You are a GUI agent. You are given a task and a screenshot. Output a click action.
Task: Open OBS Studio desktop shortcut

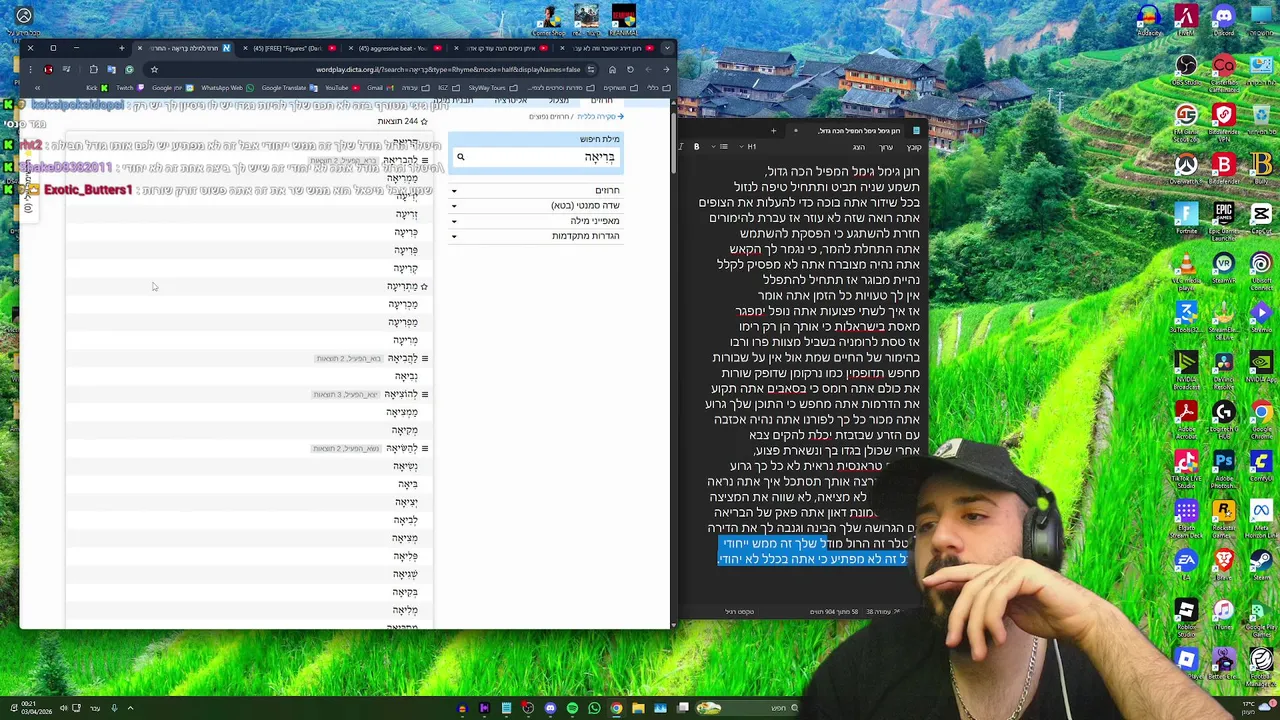[x=1186, y=66]
